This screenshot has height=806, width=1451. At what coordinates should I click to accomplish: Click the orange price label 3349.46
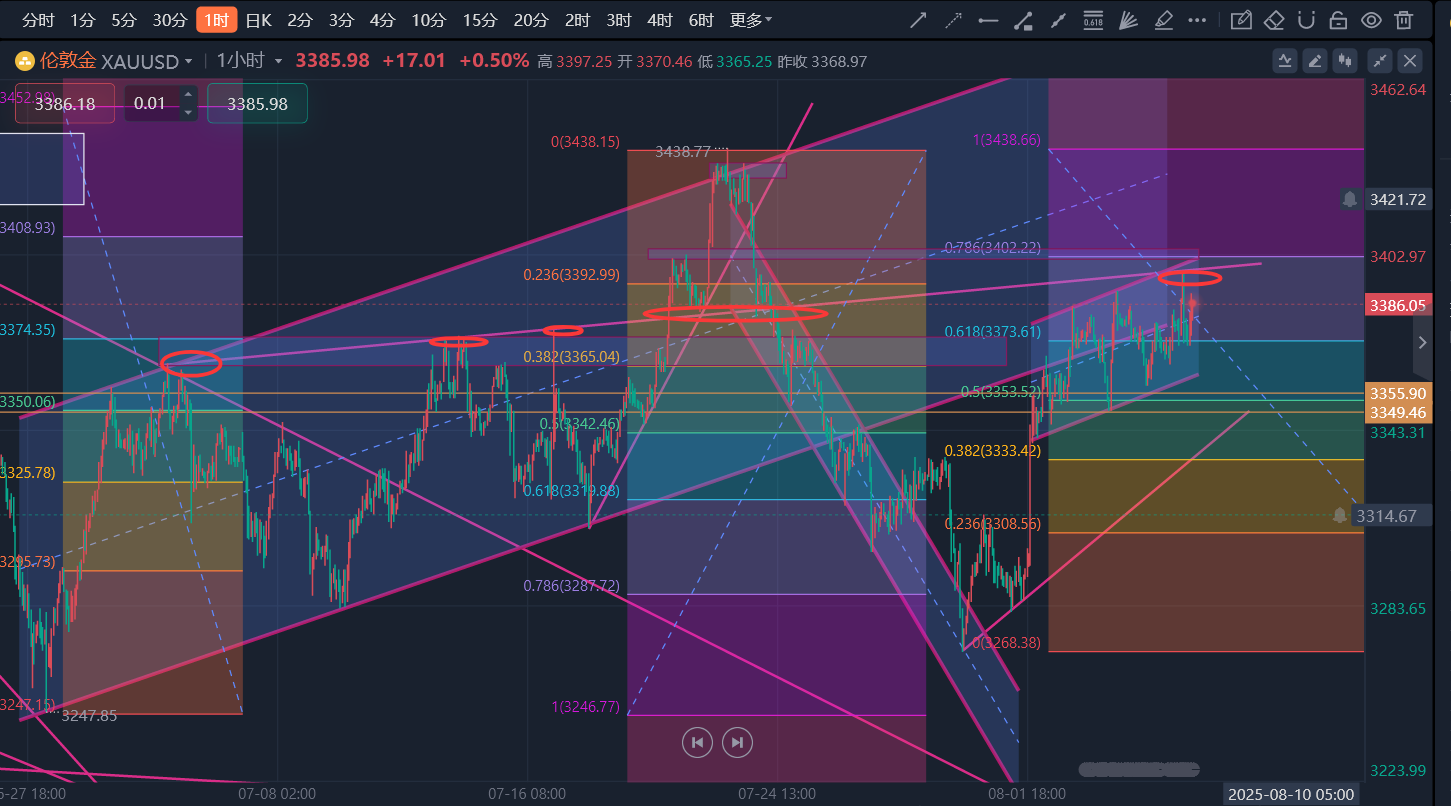click(1398, 412)
